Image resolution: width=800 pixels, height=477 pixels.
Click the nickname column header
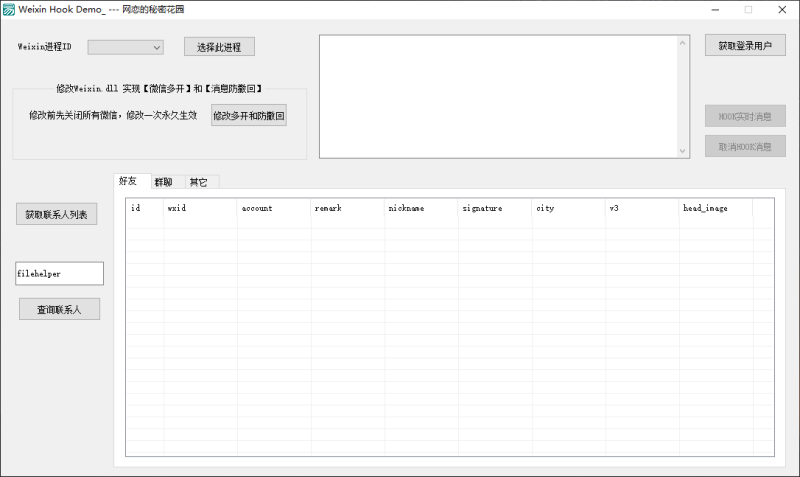coord(421,208)
